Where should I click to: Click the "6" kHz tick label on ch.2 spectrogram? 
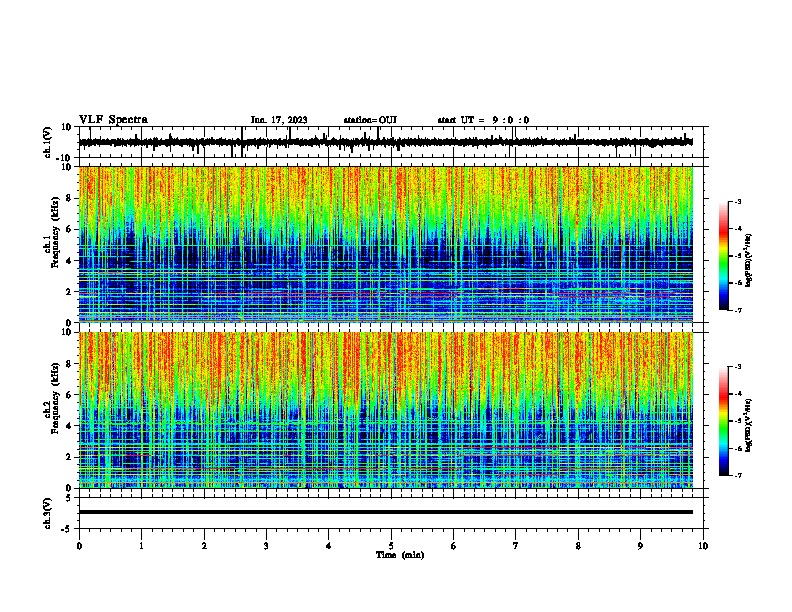(x=69, y=395)
